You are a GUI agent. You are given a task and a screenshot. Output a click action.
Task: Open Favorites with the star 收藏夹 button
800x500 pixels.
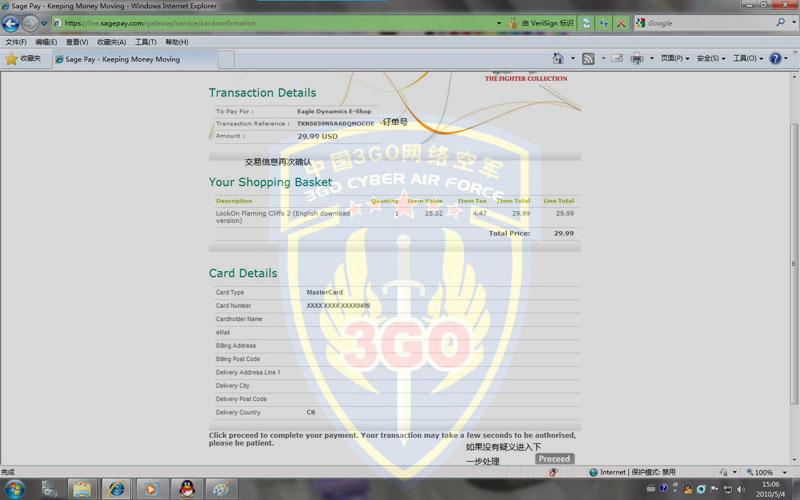23,59
